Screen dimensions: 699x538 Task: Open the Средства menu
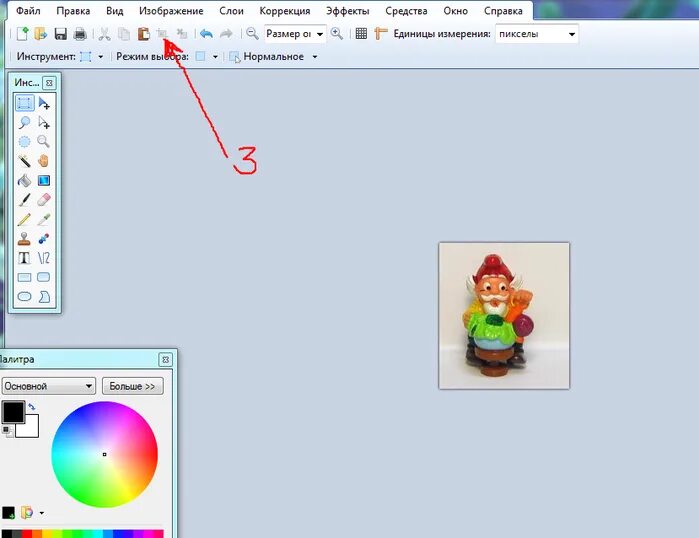[x=406, y=11]
